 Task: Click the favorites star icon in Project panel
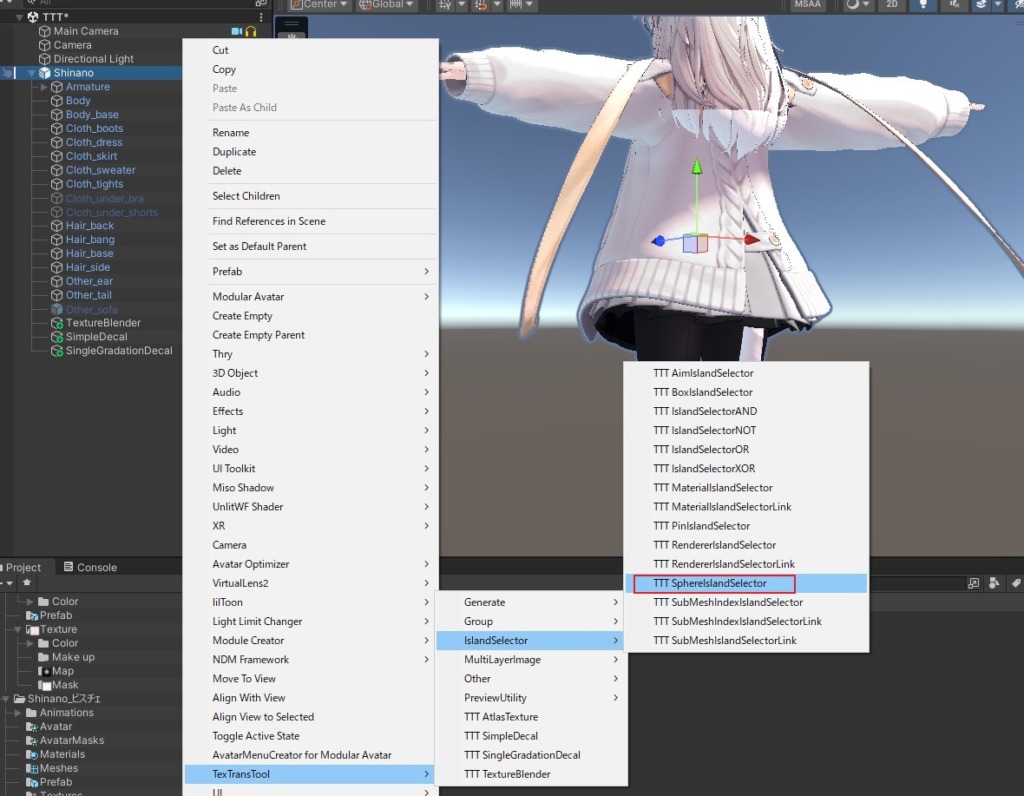point(27,582)
